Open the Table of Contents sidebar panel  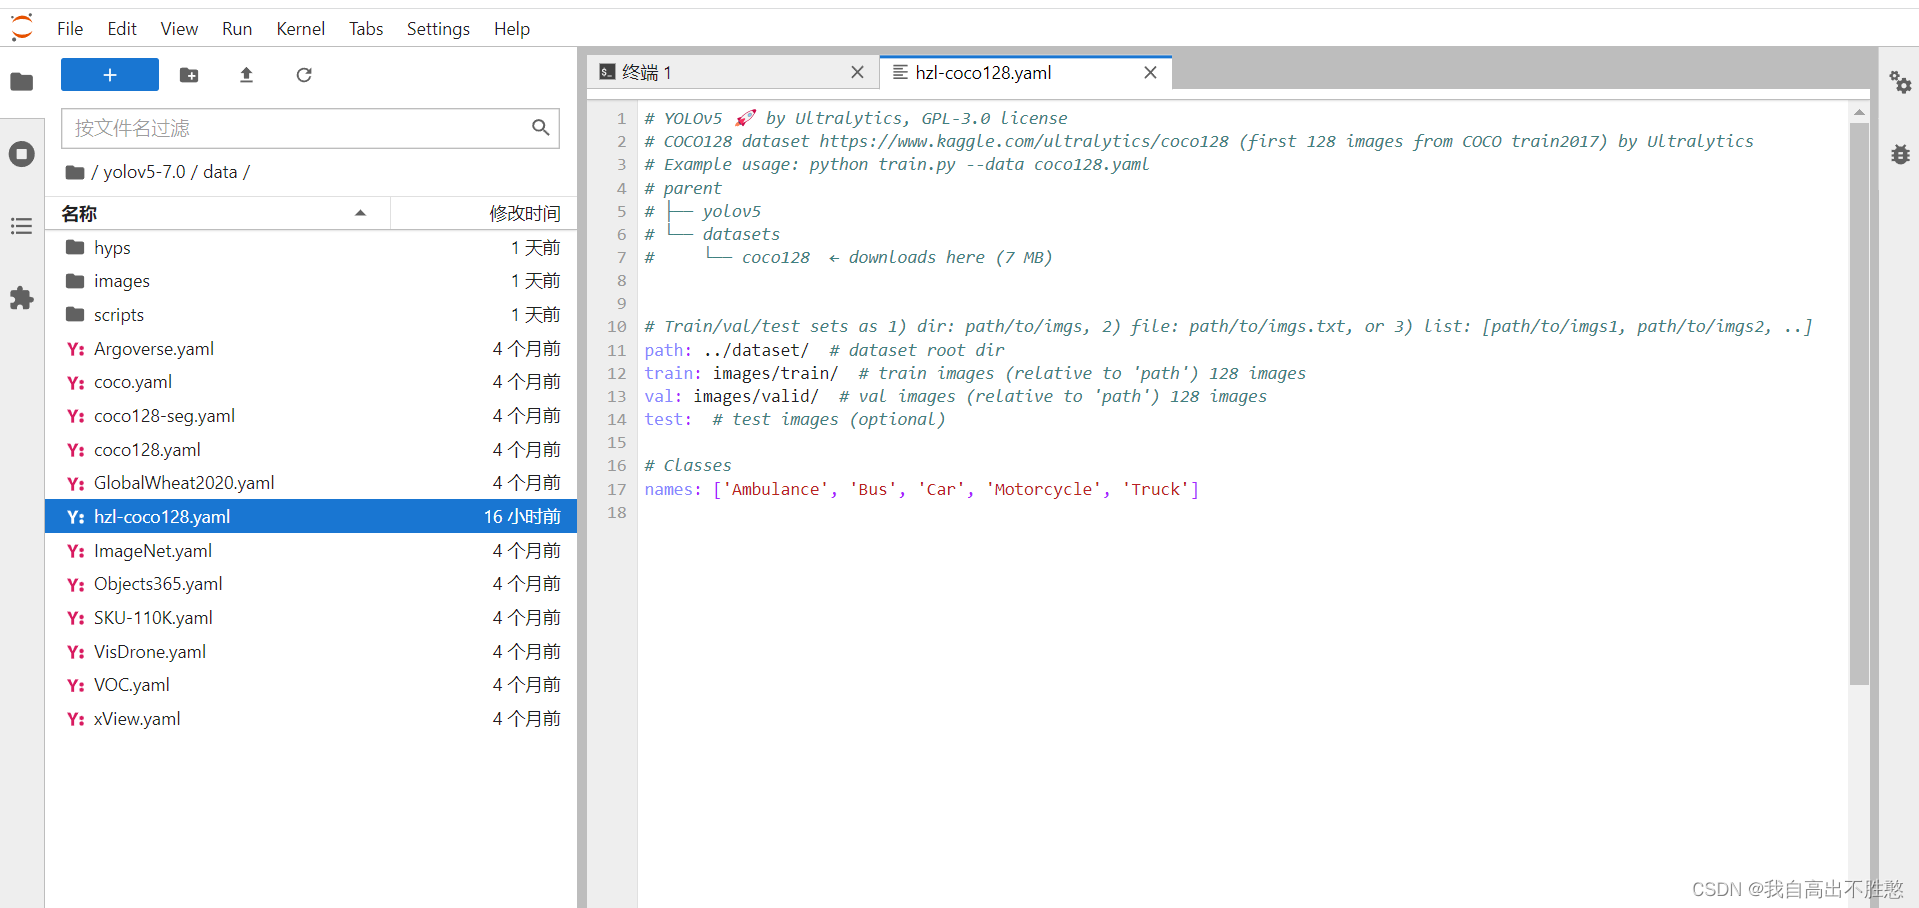pyautogui.click(x=22, y=226)
